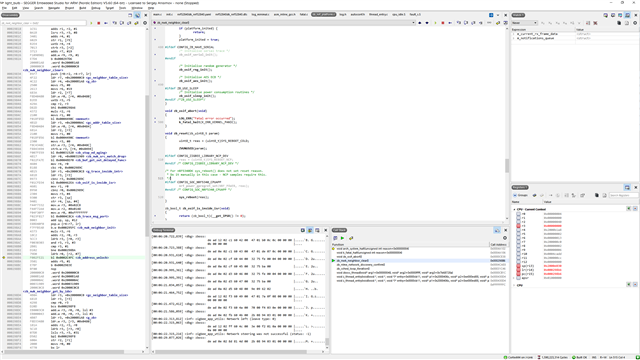Click the green play icon in Call Stack toolbar

point(342,238)
